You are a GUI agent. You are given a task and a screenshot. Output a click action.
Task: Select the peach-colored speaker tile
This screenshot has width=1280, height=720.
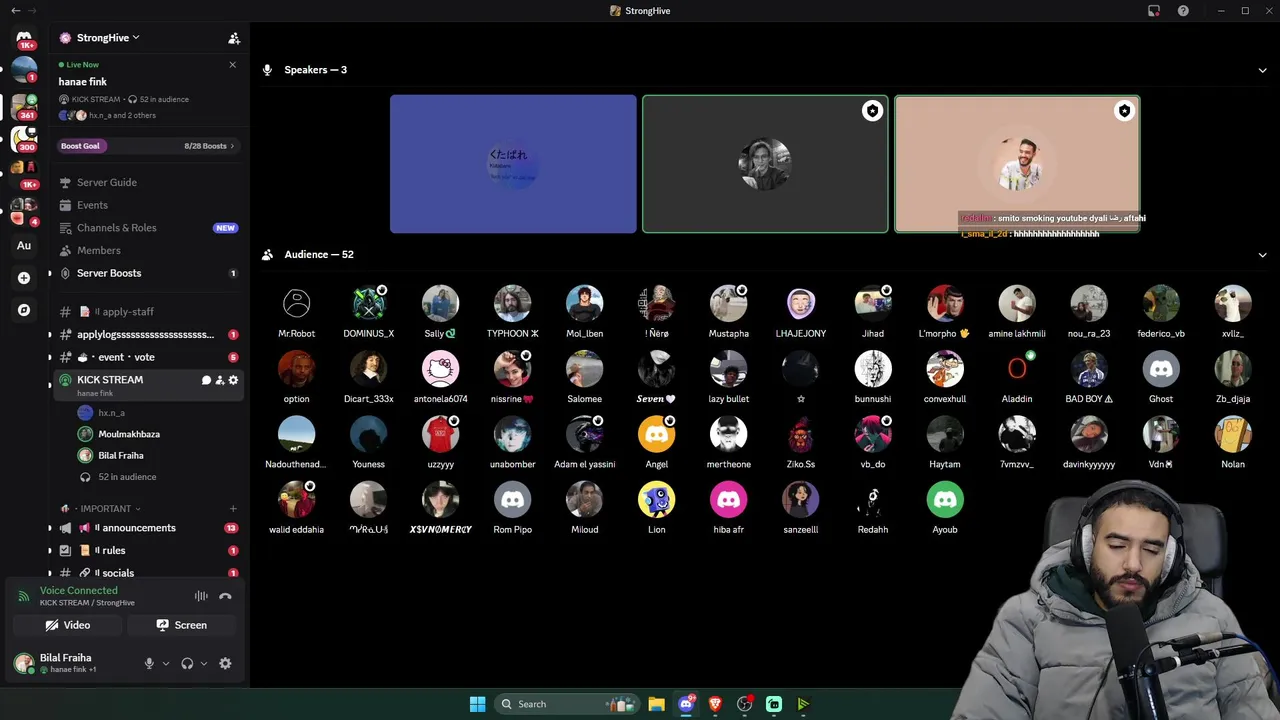(1017, 164)
